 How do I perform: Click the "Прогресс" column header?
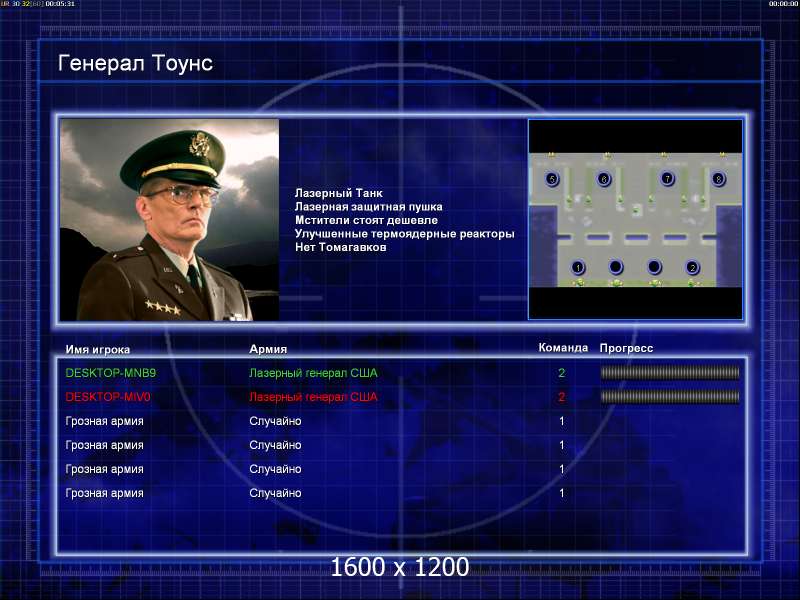627,348
